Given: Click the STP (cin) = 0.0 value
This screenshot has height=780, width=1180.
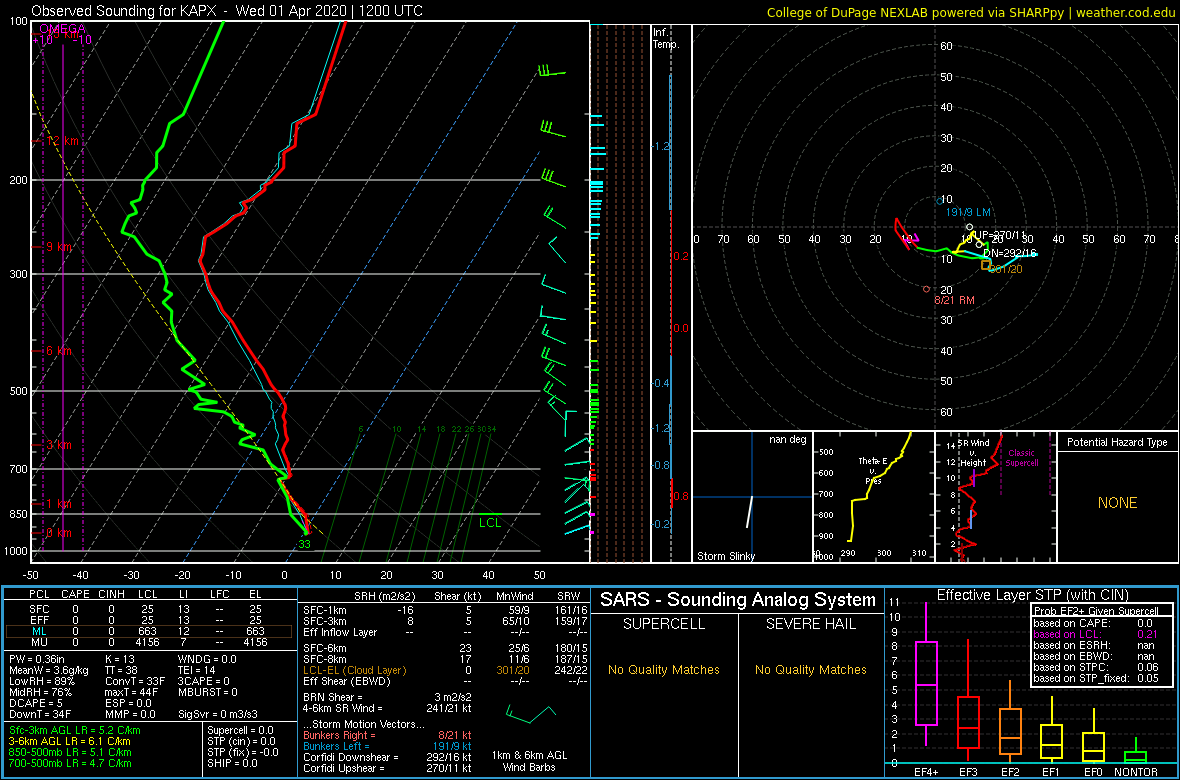Looking at the screenshot, I should click(x=242, y=741).
